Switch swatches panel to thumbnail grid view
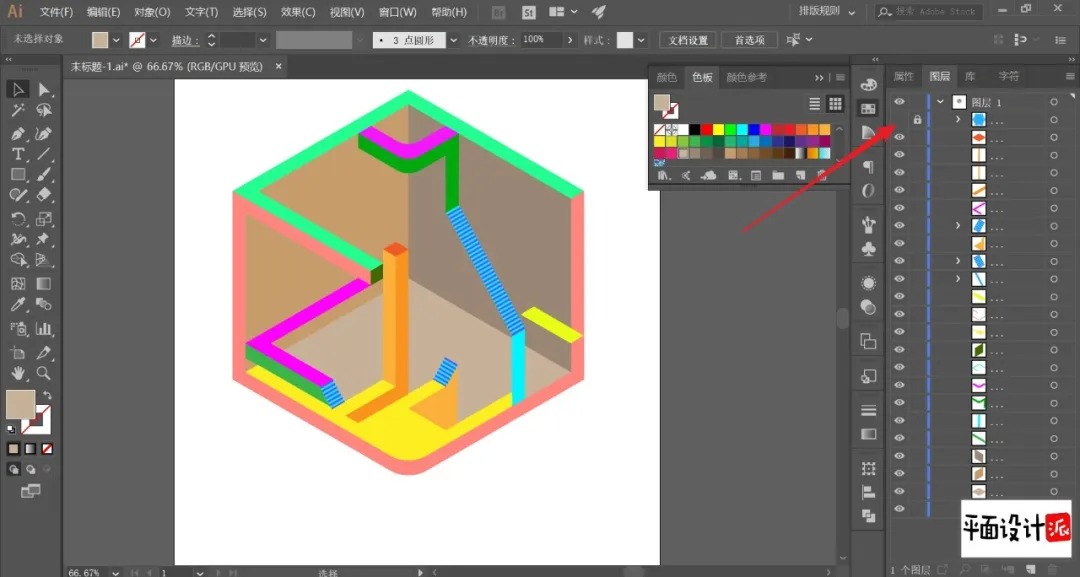The height and width of the screenshot is (577, 1080). click(x=835, y=104)
